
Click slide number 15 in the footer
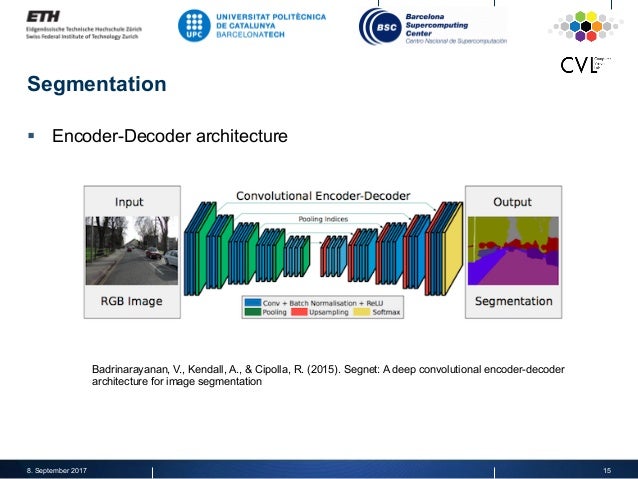607,470
